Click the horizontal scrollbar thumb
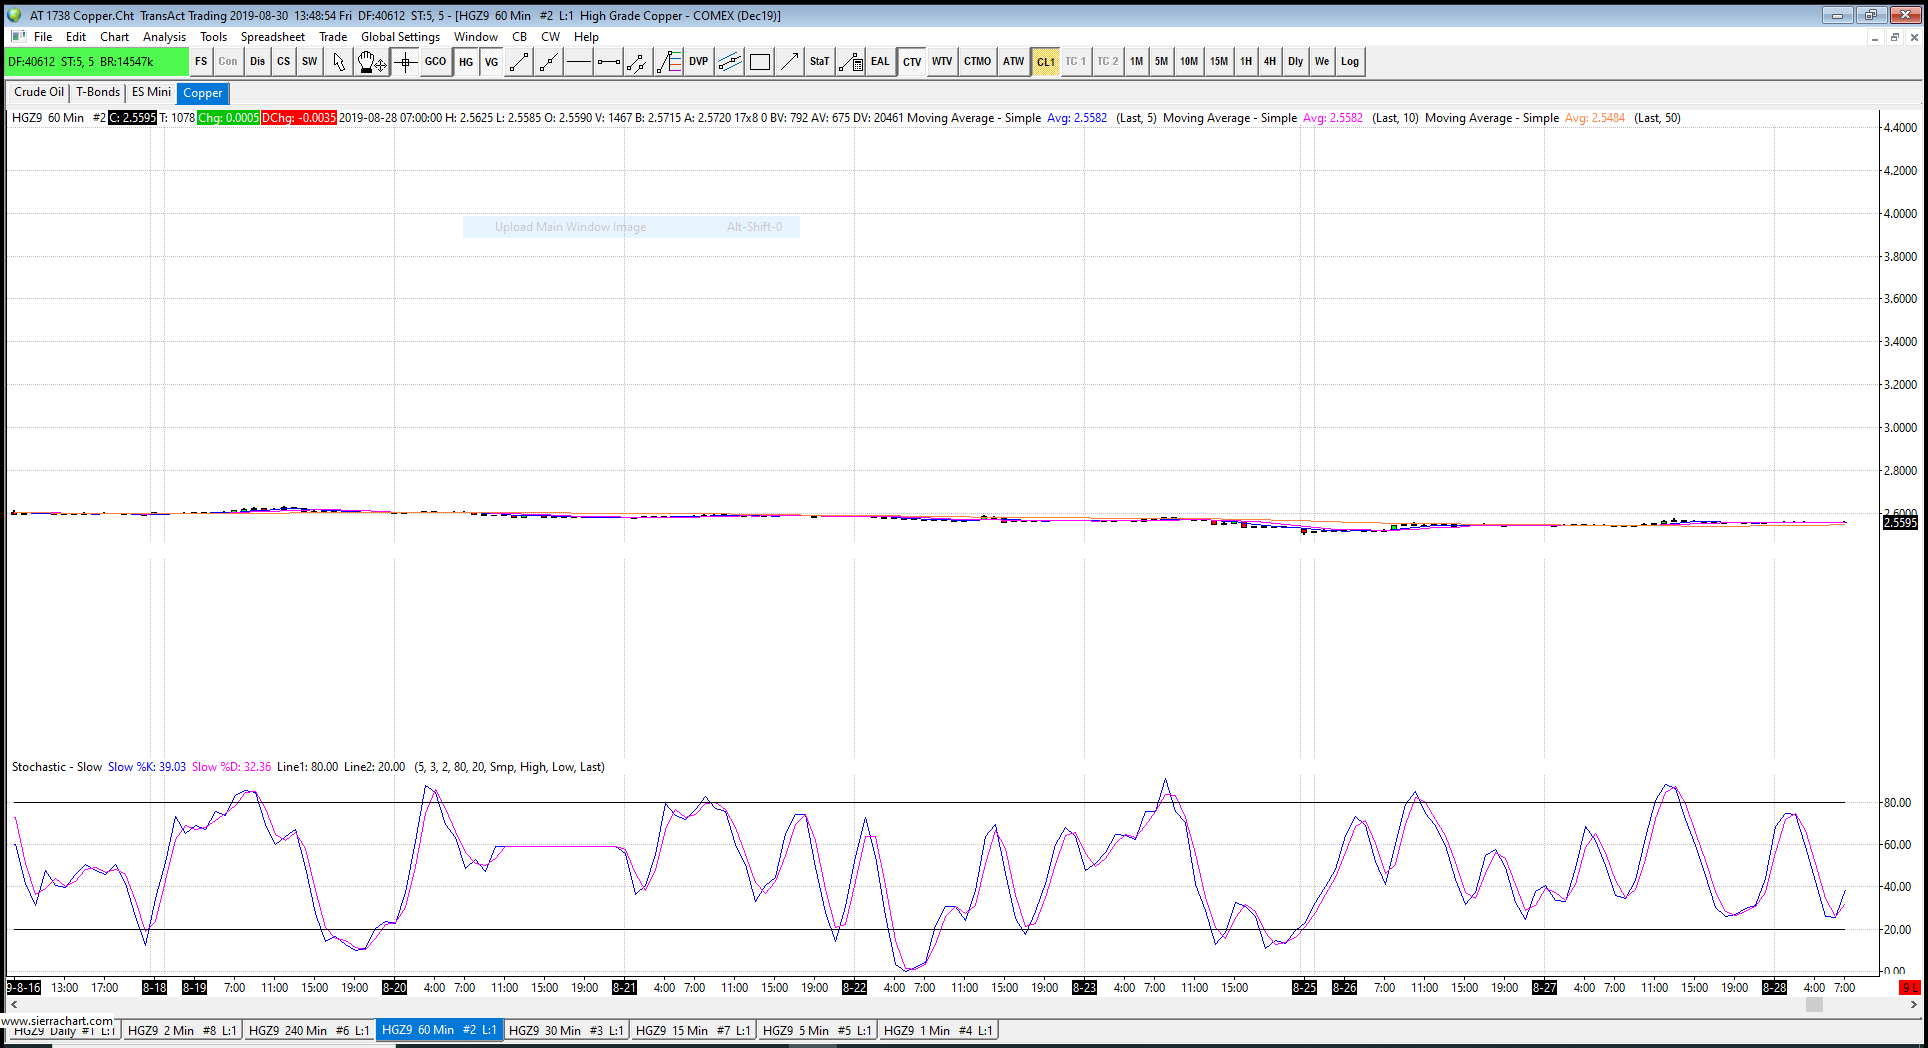Image resolution: width=1928 pixels, height=1048 pixels. coord(1813,1005)
